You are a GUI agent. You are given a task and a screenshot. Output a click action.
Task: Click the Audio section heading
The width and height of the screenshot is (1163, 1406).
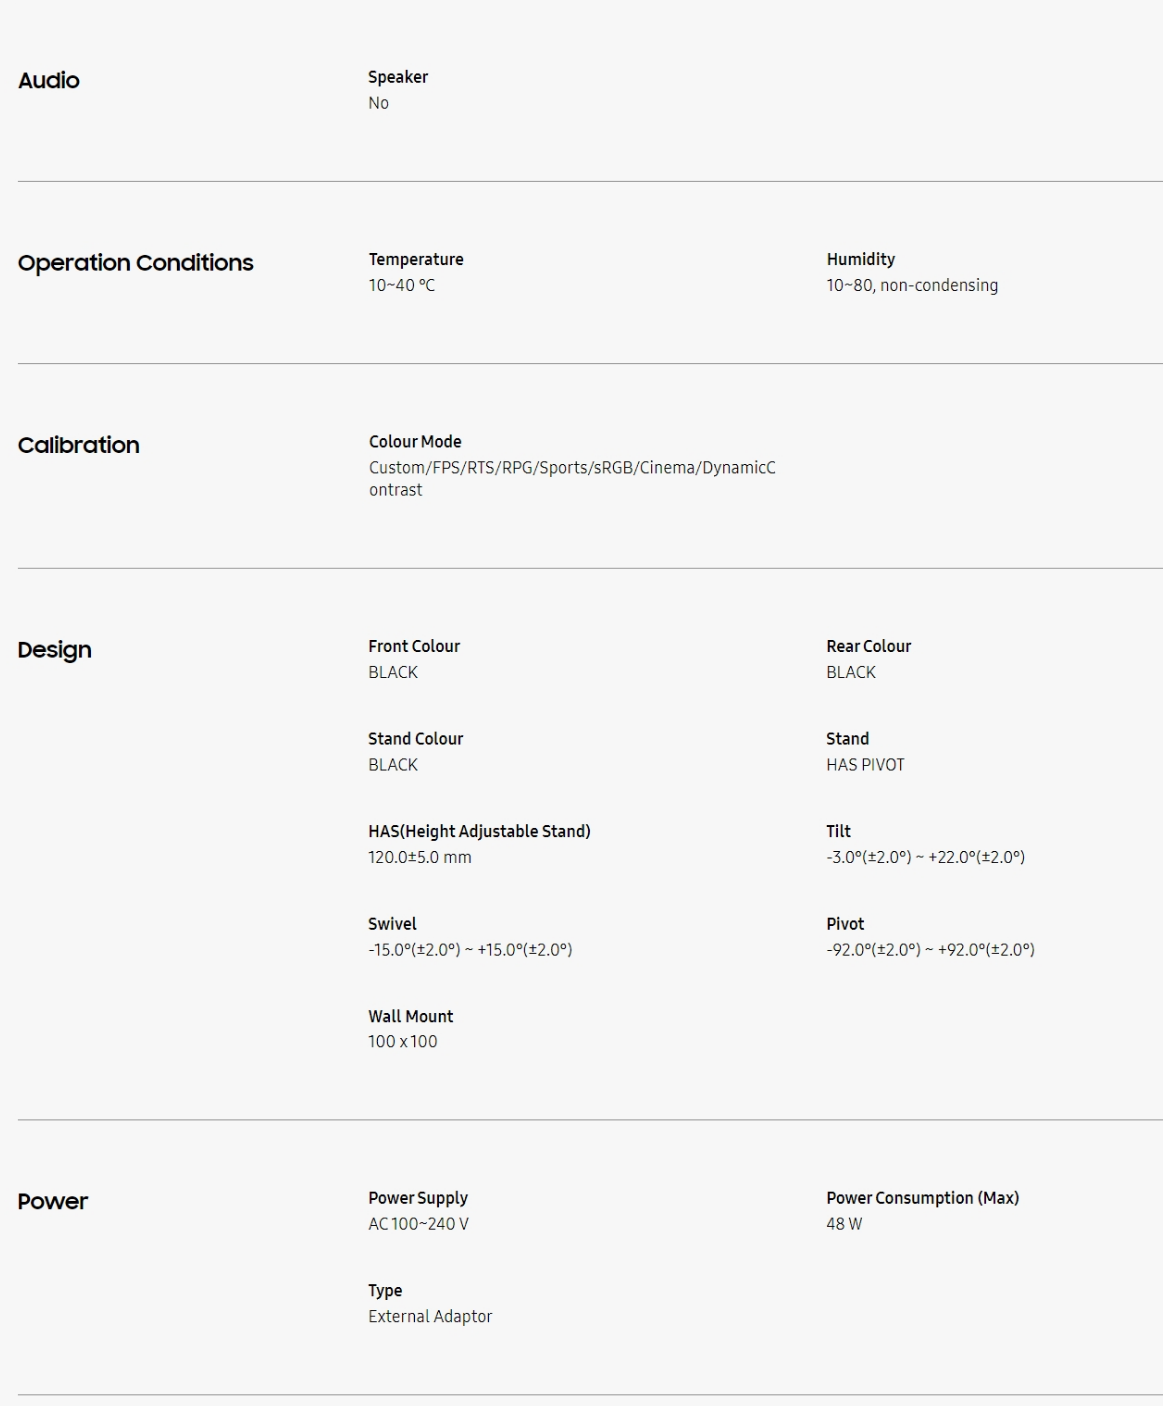click(x=49, y=81)
